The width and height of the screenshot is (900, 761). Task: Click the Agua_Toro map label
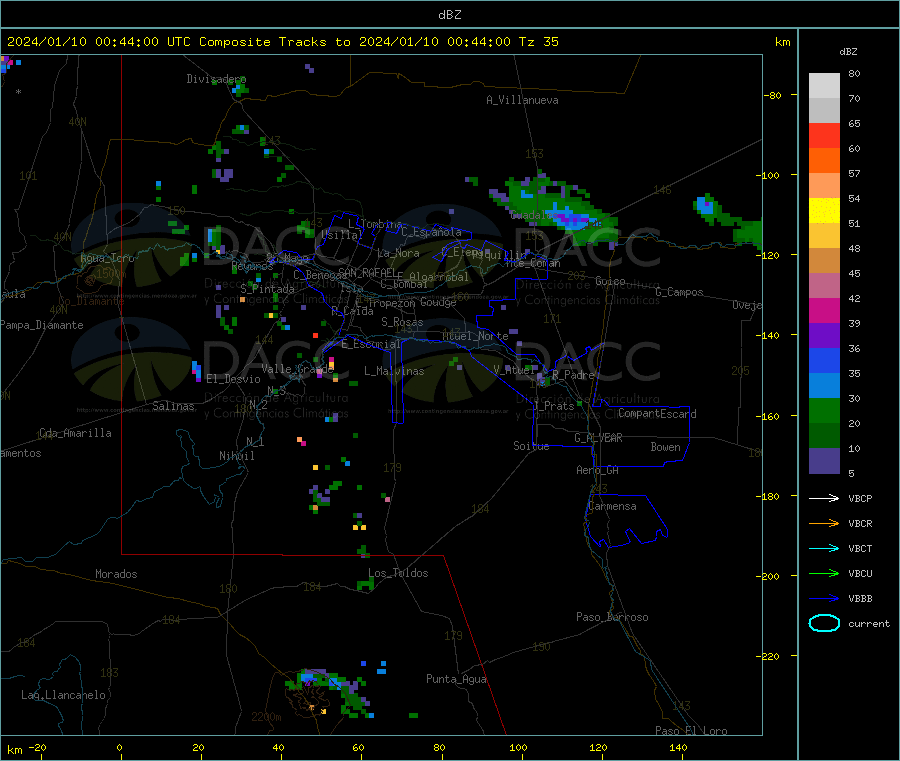pyautogui.click(x=107, y=258)
